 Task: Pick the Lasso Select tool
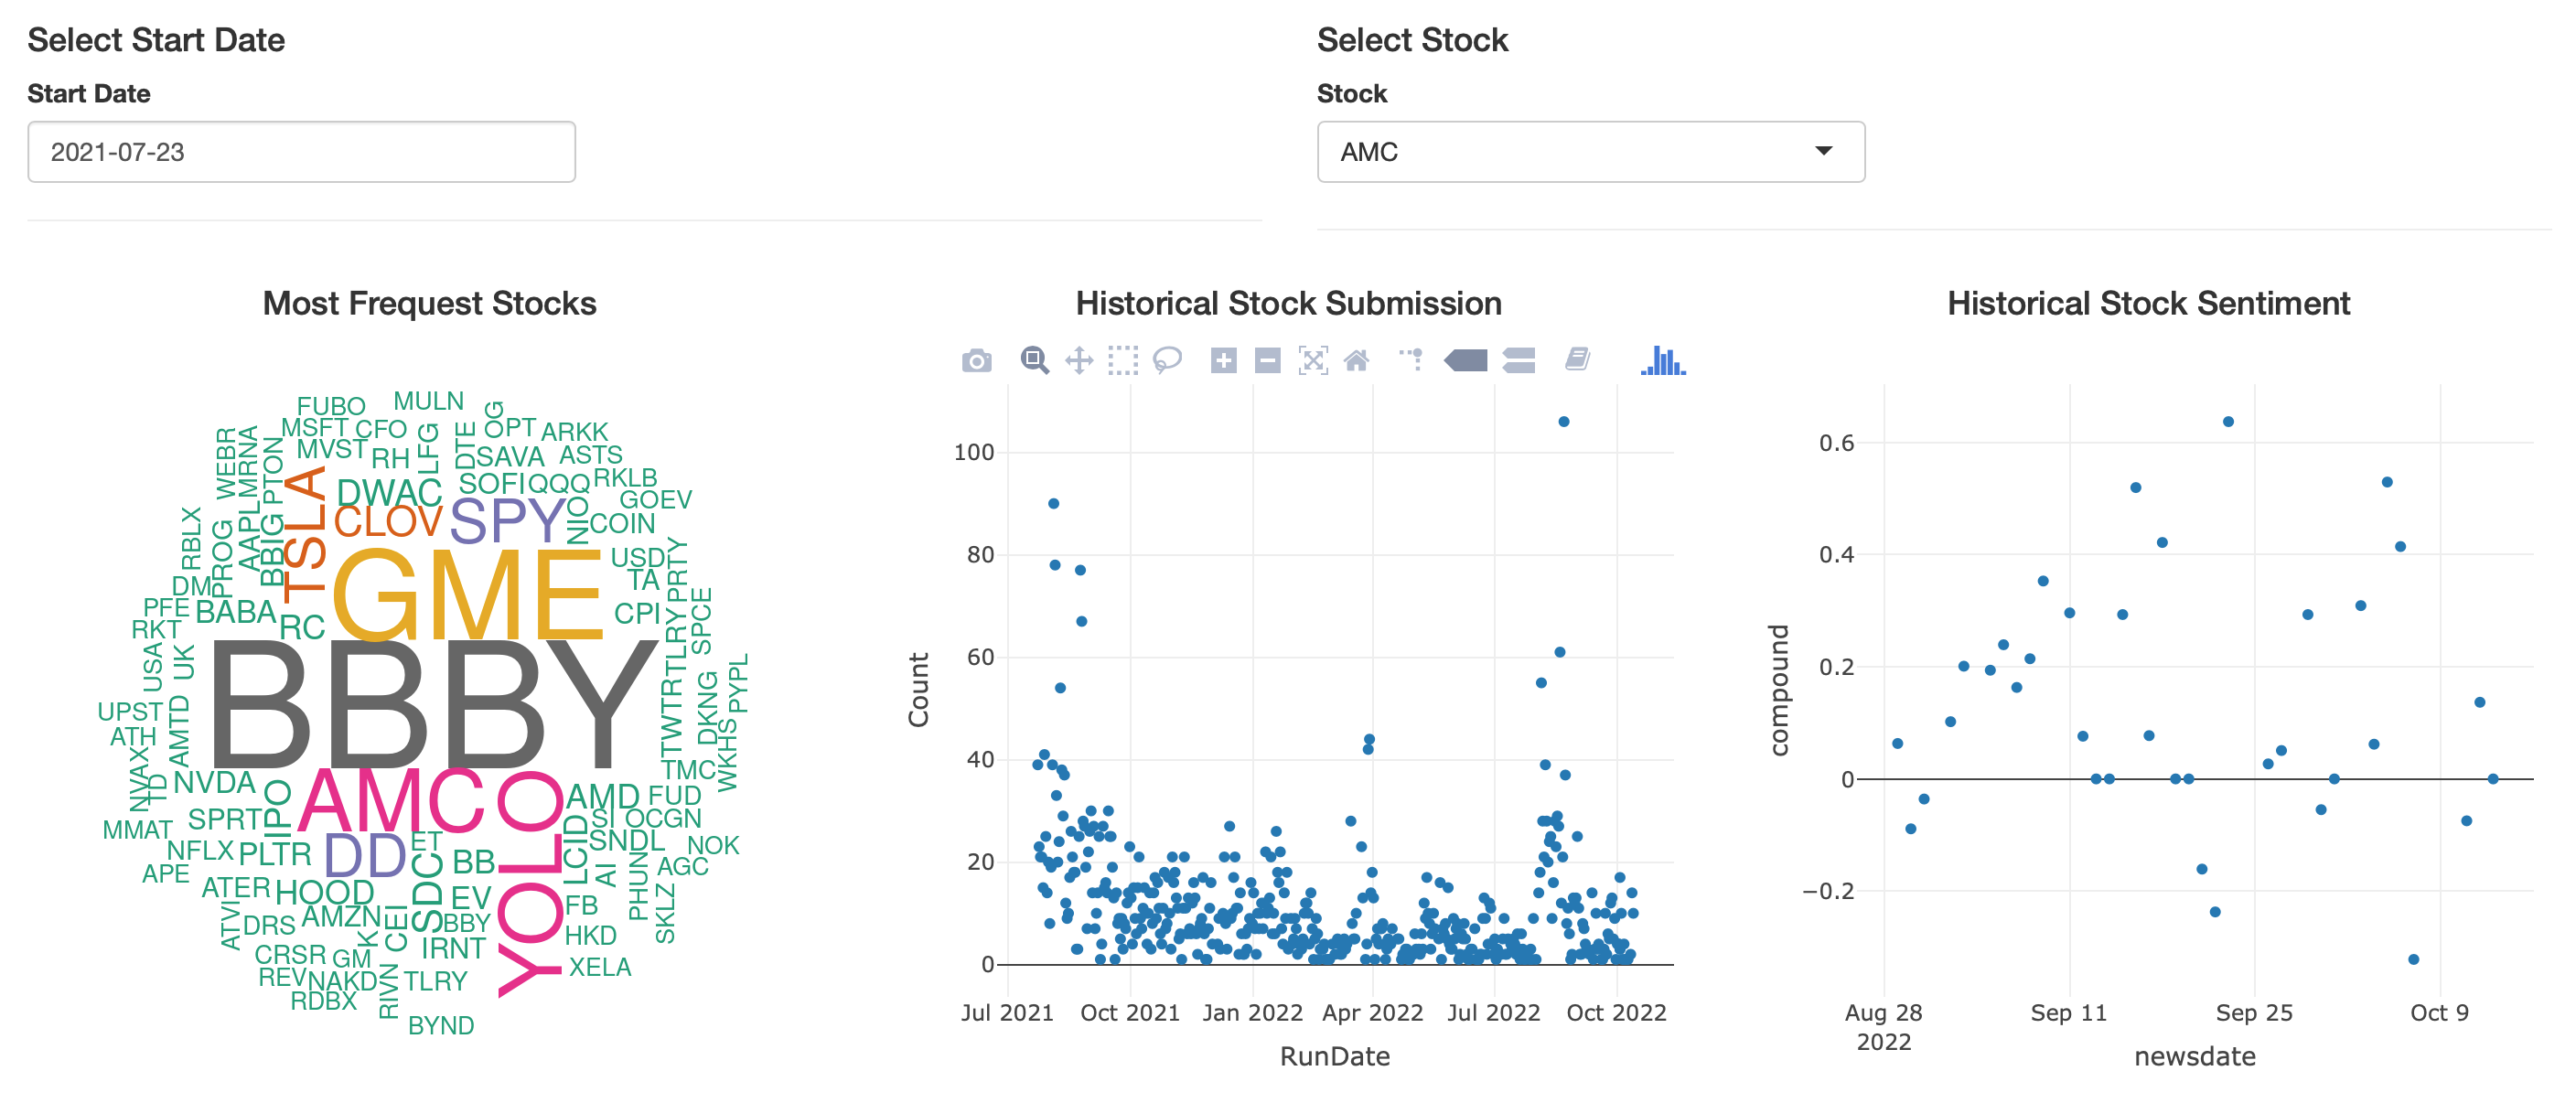click(x=1168, y=362)
